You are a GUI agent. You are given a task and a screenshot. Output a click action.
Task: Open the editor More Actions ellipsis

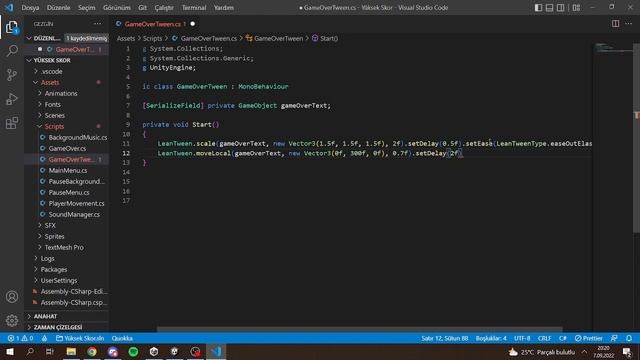click(x=628, y=24)
